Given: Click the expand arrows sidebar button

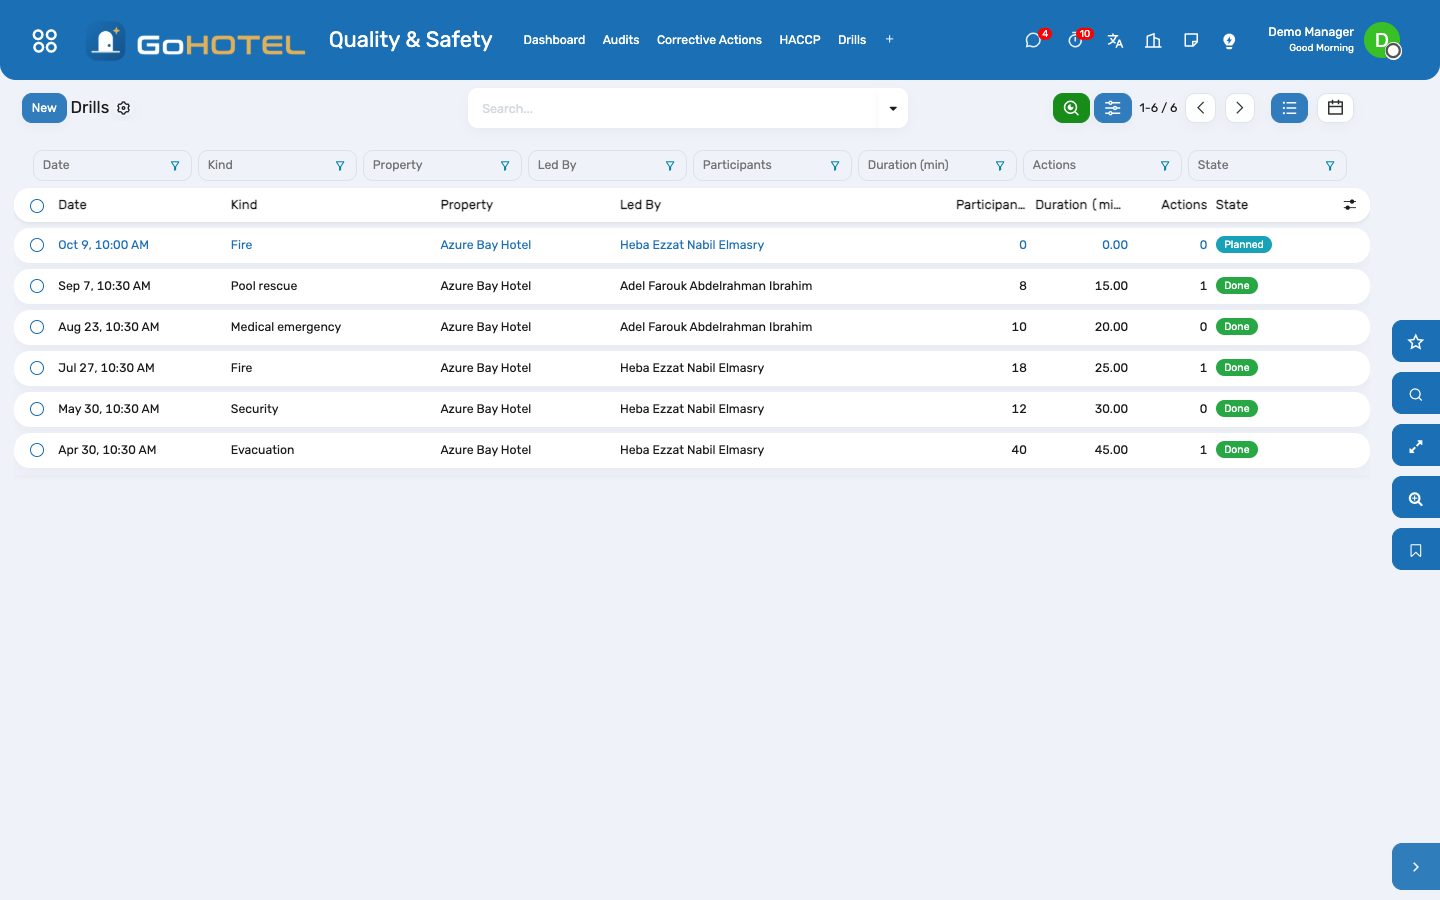Looking at the screenshot, I should coord(1416,446).
